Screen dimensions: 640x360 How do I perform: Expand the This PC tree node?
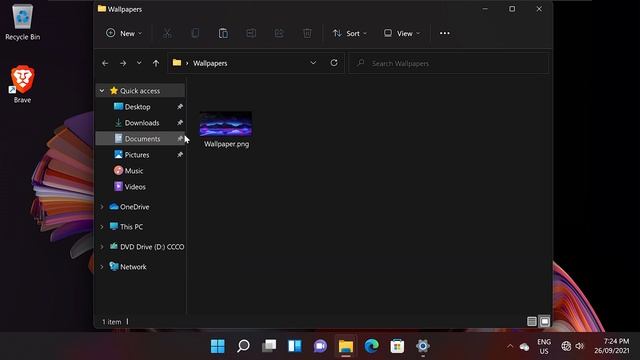102,227
